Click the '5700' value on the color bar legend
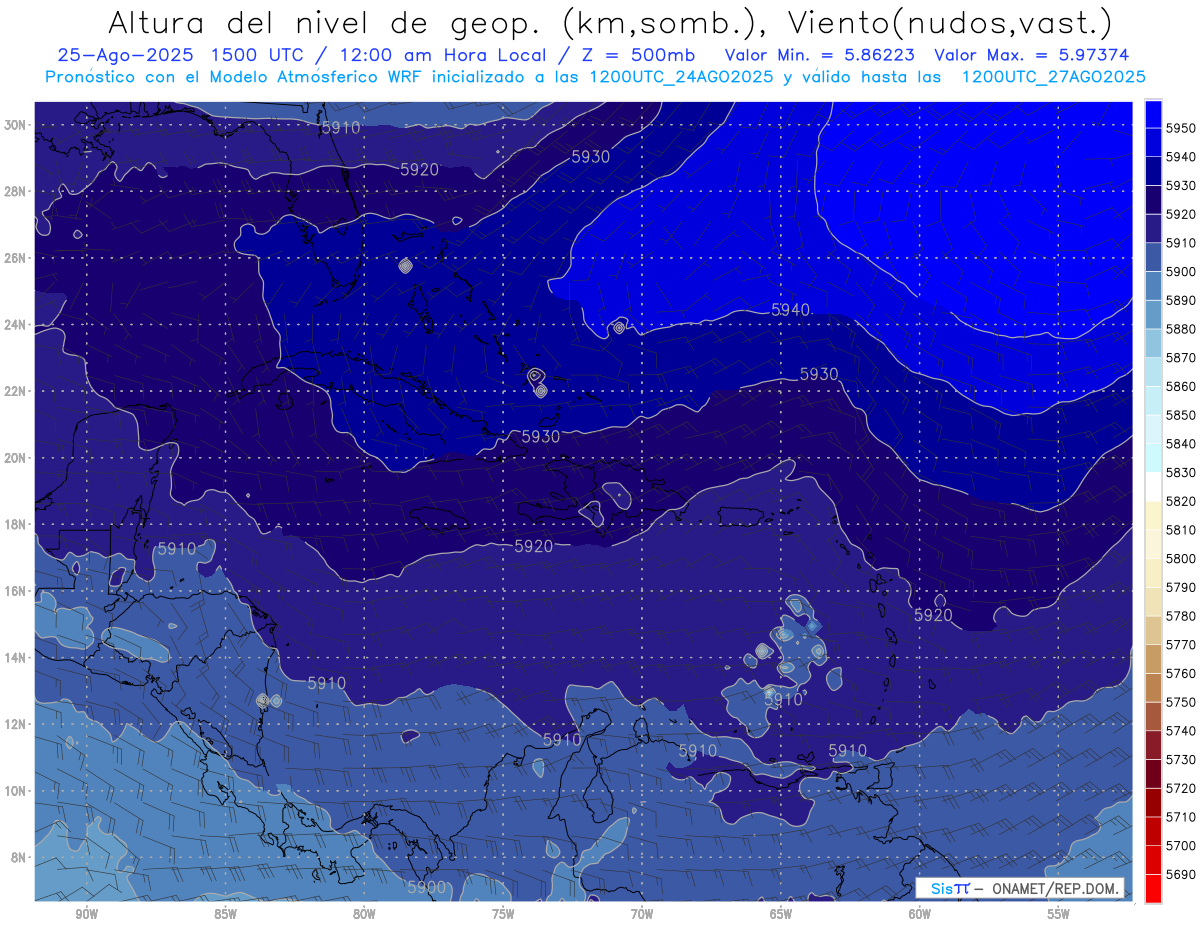The height and width of the screenshot is (927, 1200). click(1181, 845)
